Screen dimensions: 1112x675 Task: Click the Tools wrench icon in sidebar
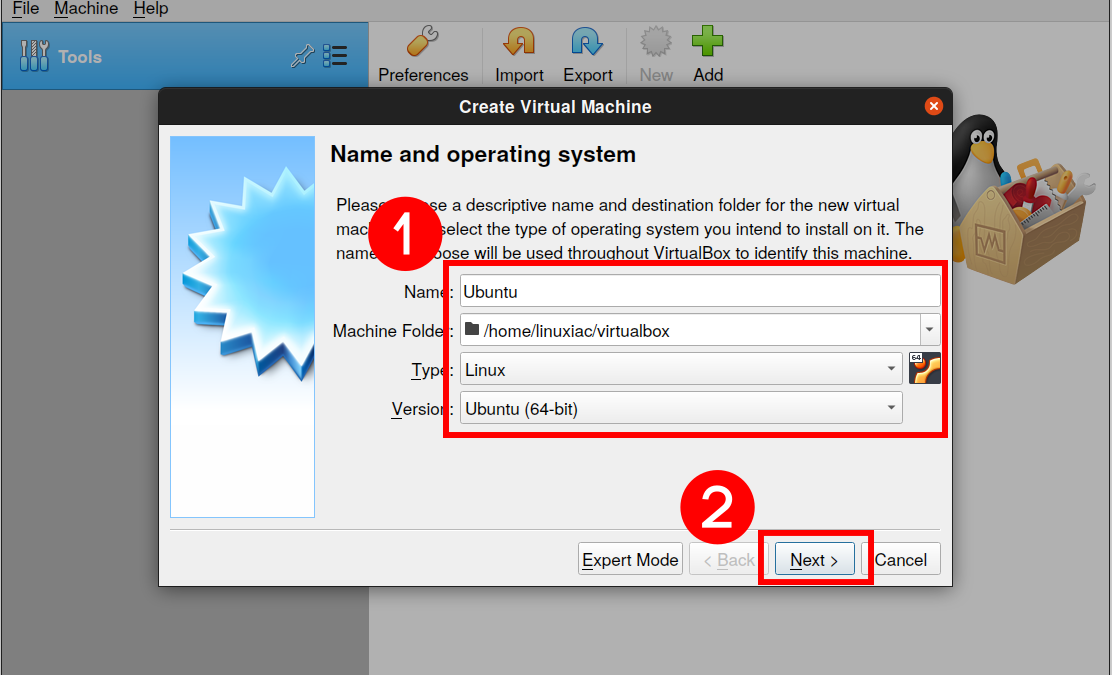tap(34, 57)
